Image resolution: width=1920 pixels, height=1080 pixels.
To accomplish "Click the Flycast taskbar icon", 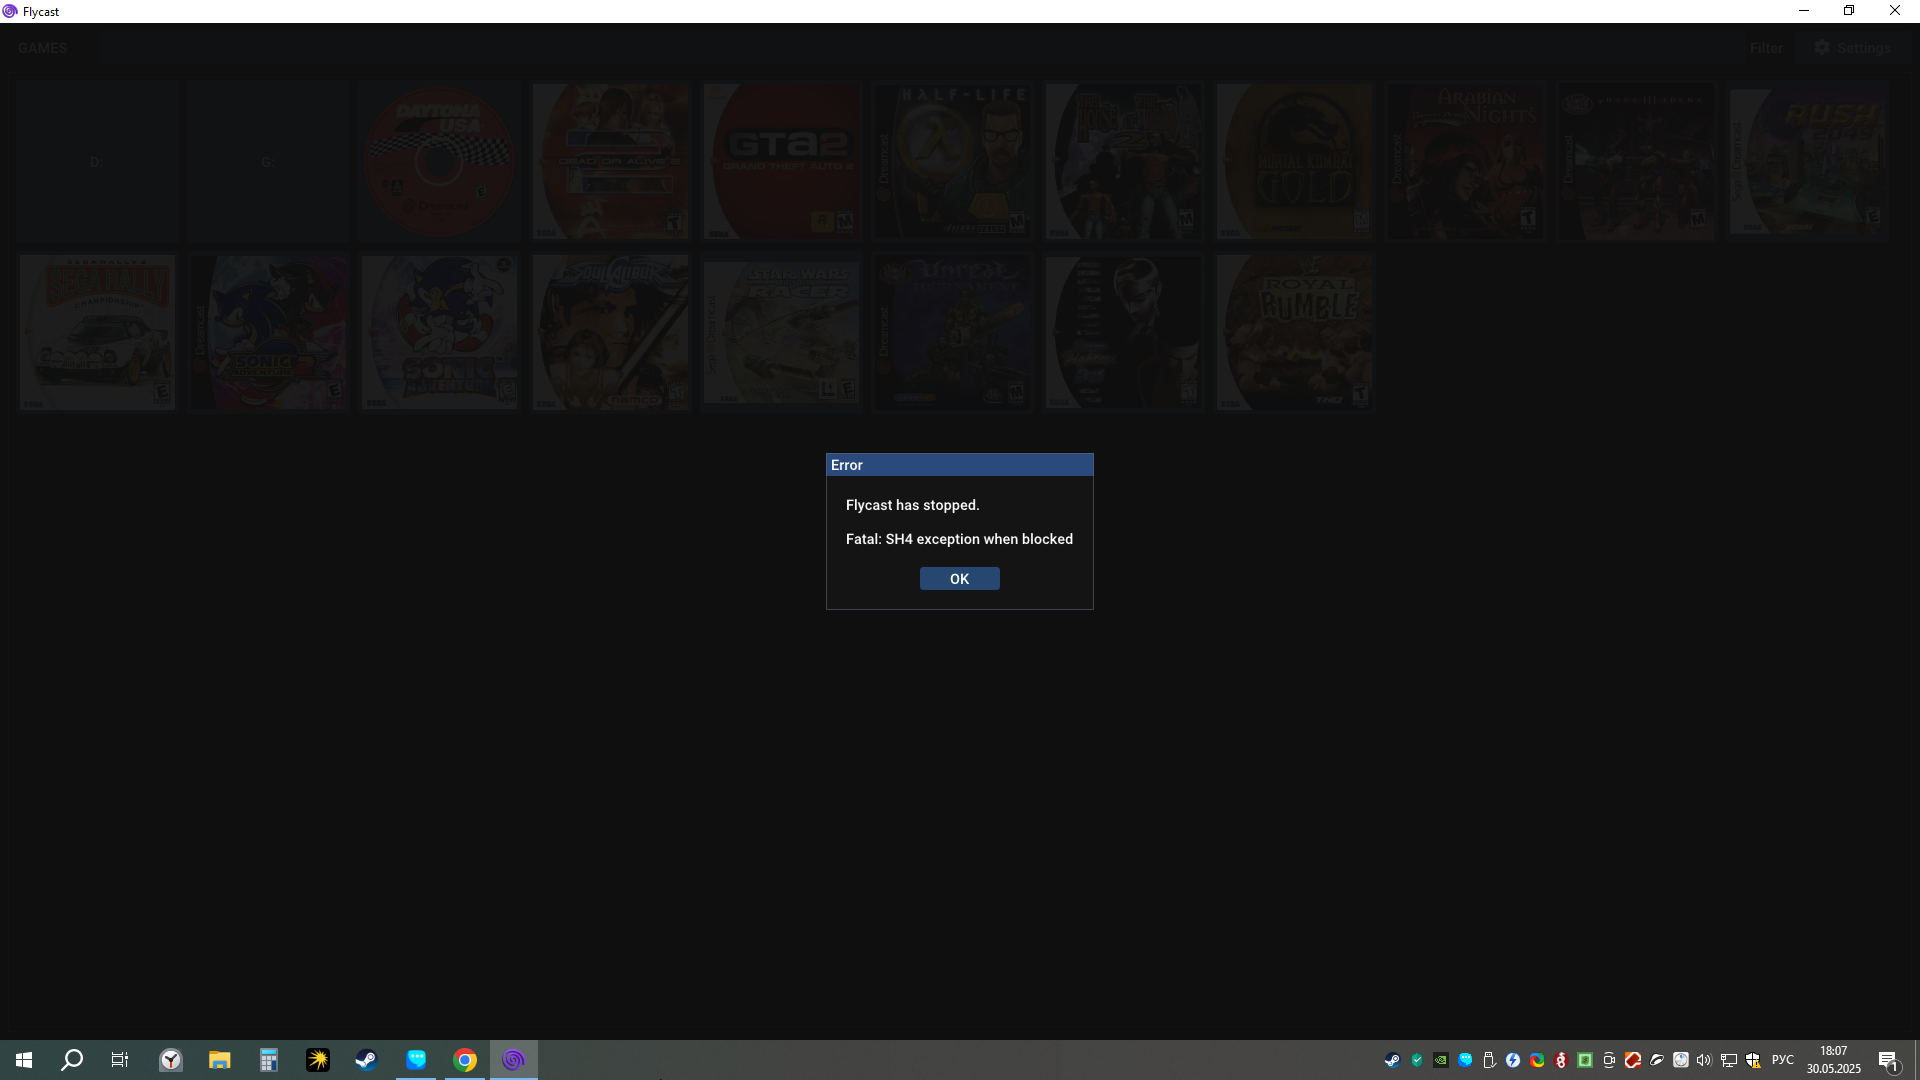I will point(514,1060).
